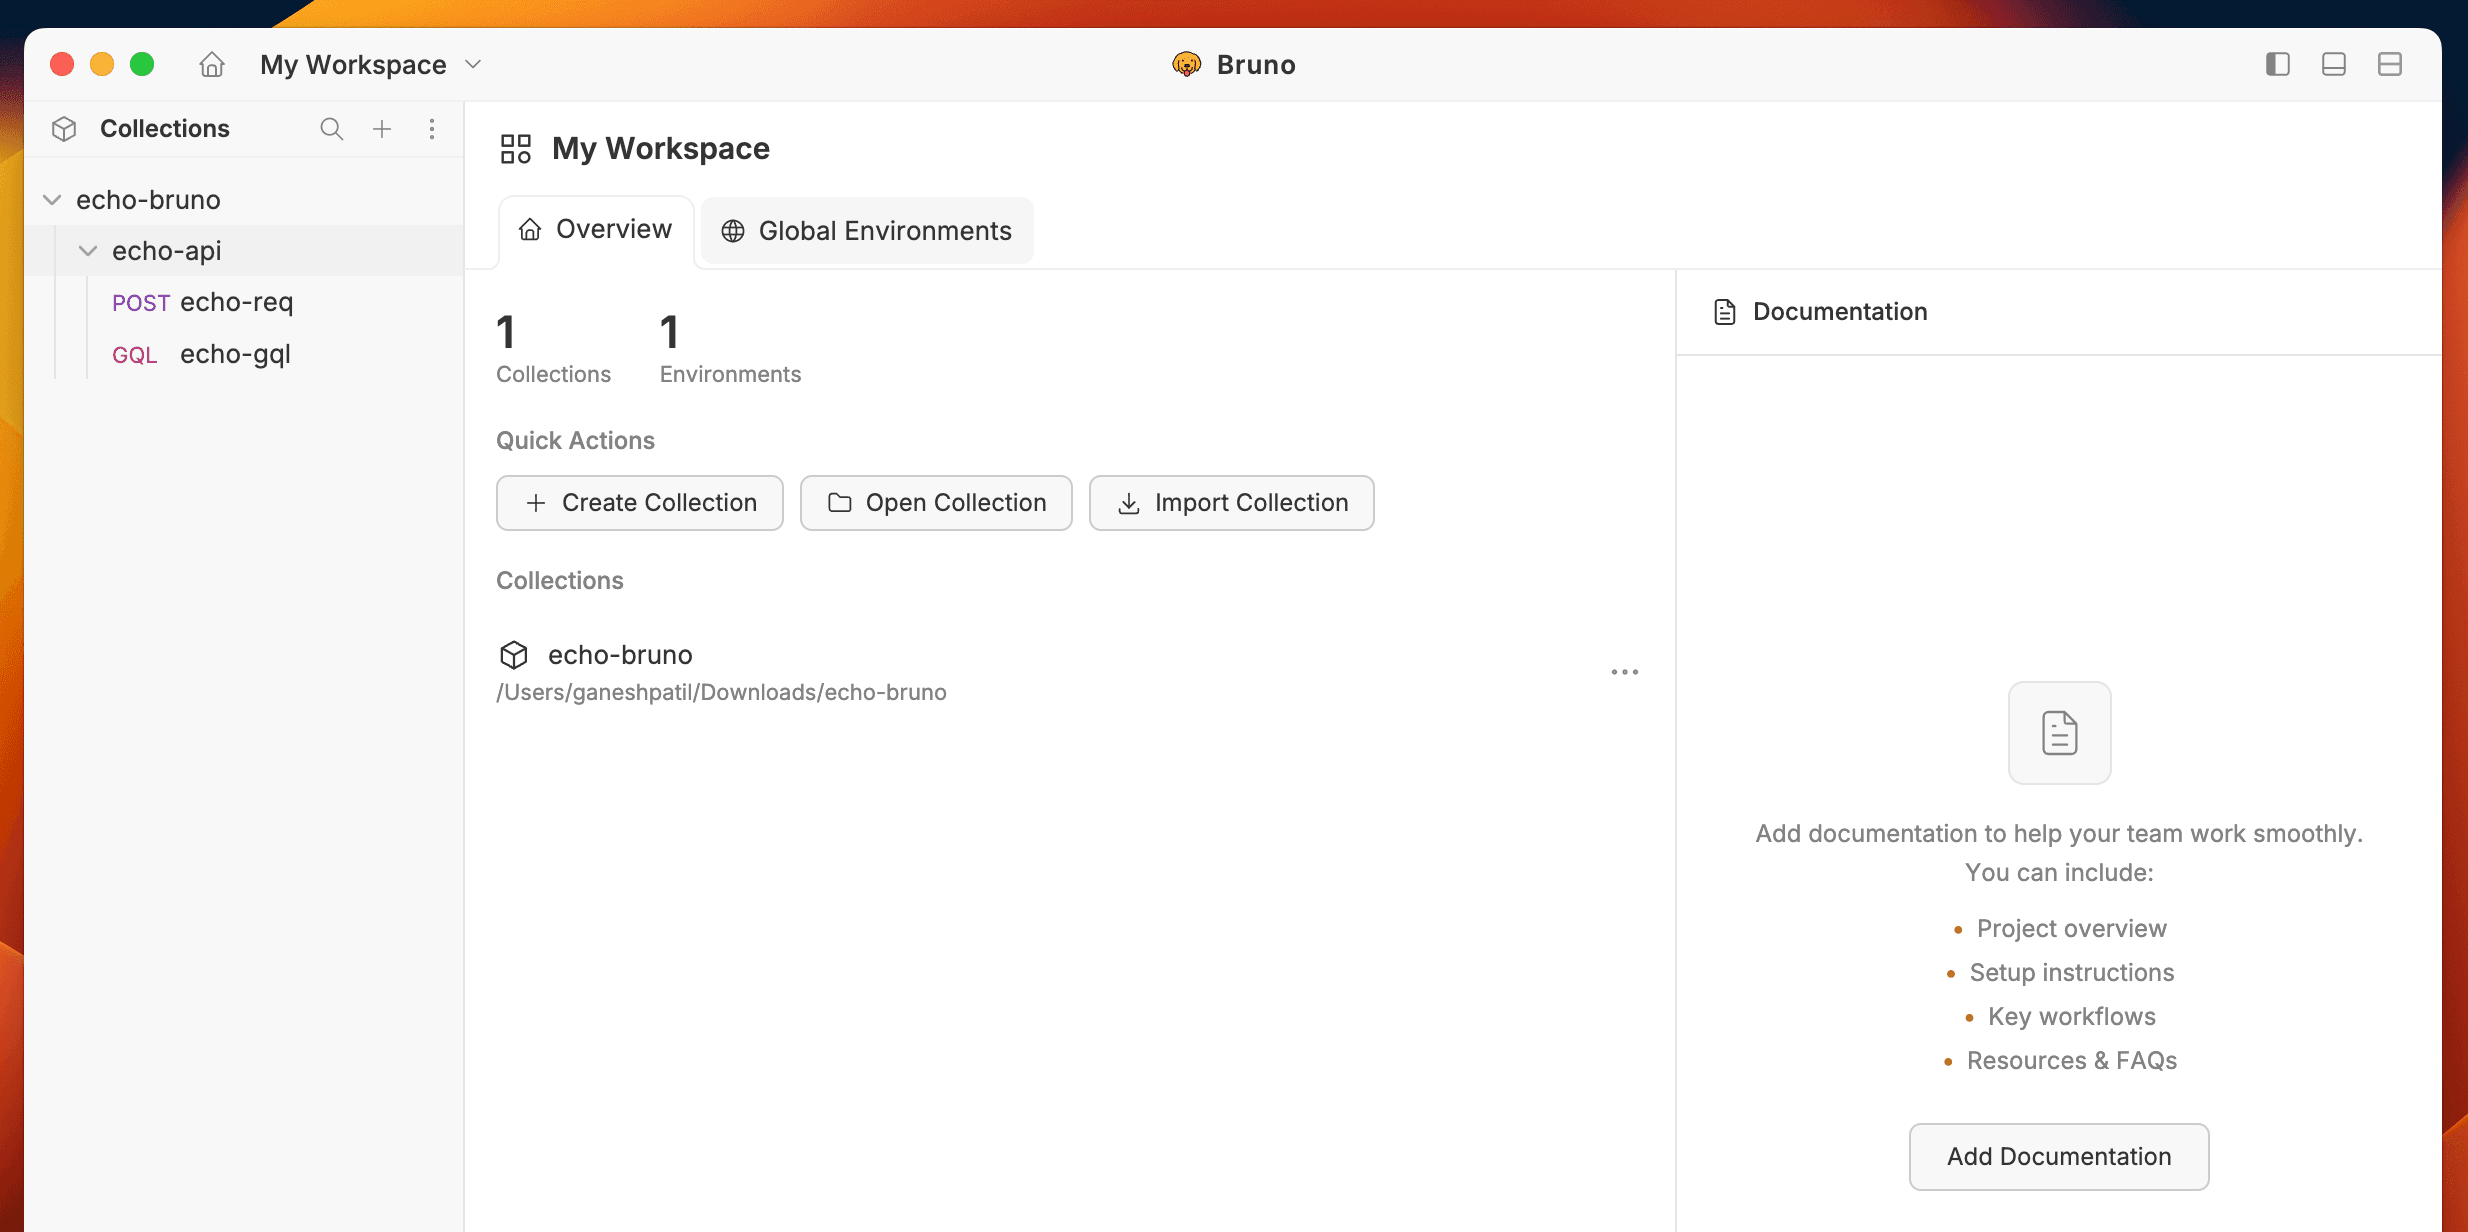Select the Overview tab
Viewport: 2468px width, 1232px height.
(594, 229)
